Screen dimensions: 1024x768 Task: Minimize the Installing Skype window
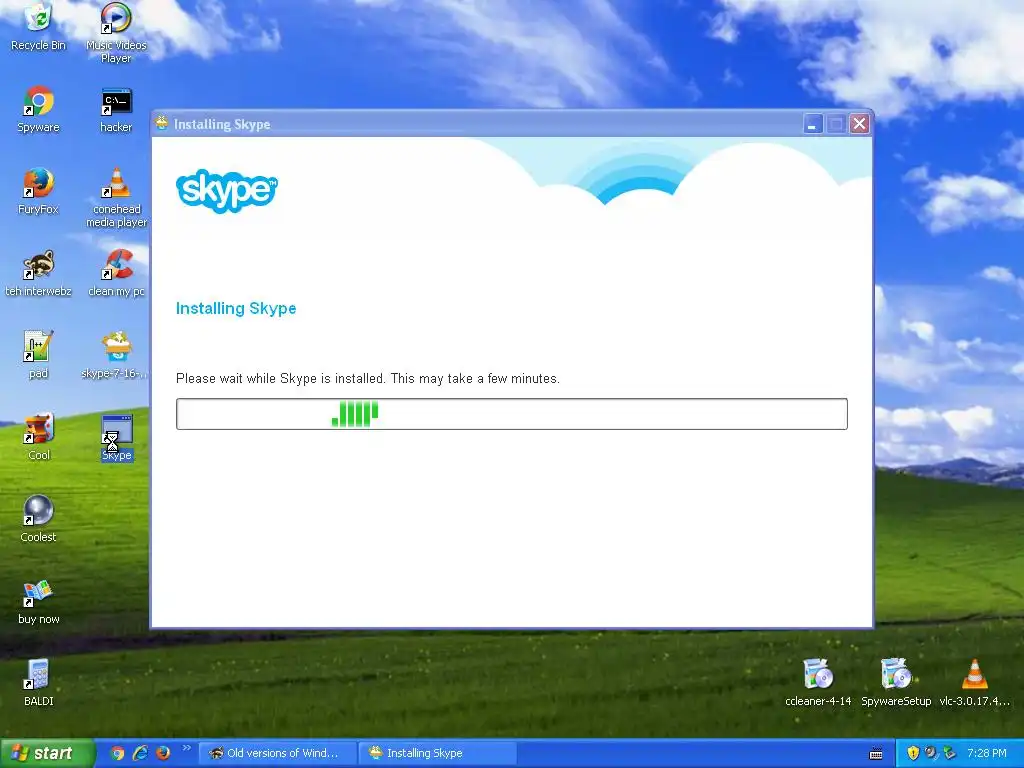coord(812,123)
